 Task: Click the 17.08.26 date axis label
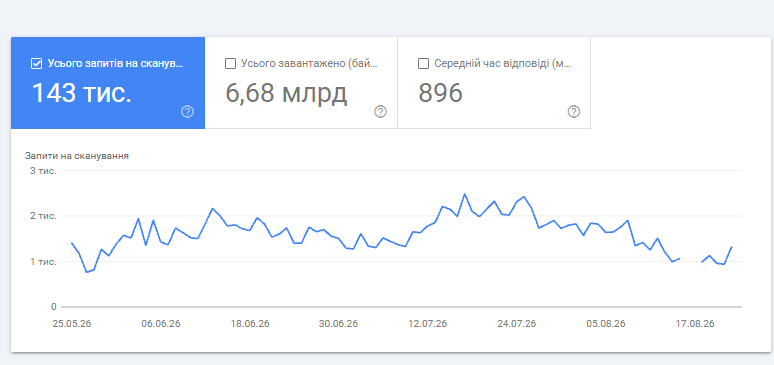tap(695, 324)
